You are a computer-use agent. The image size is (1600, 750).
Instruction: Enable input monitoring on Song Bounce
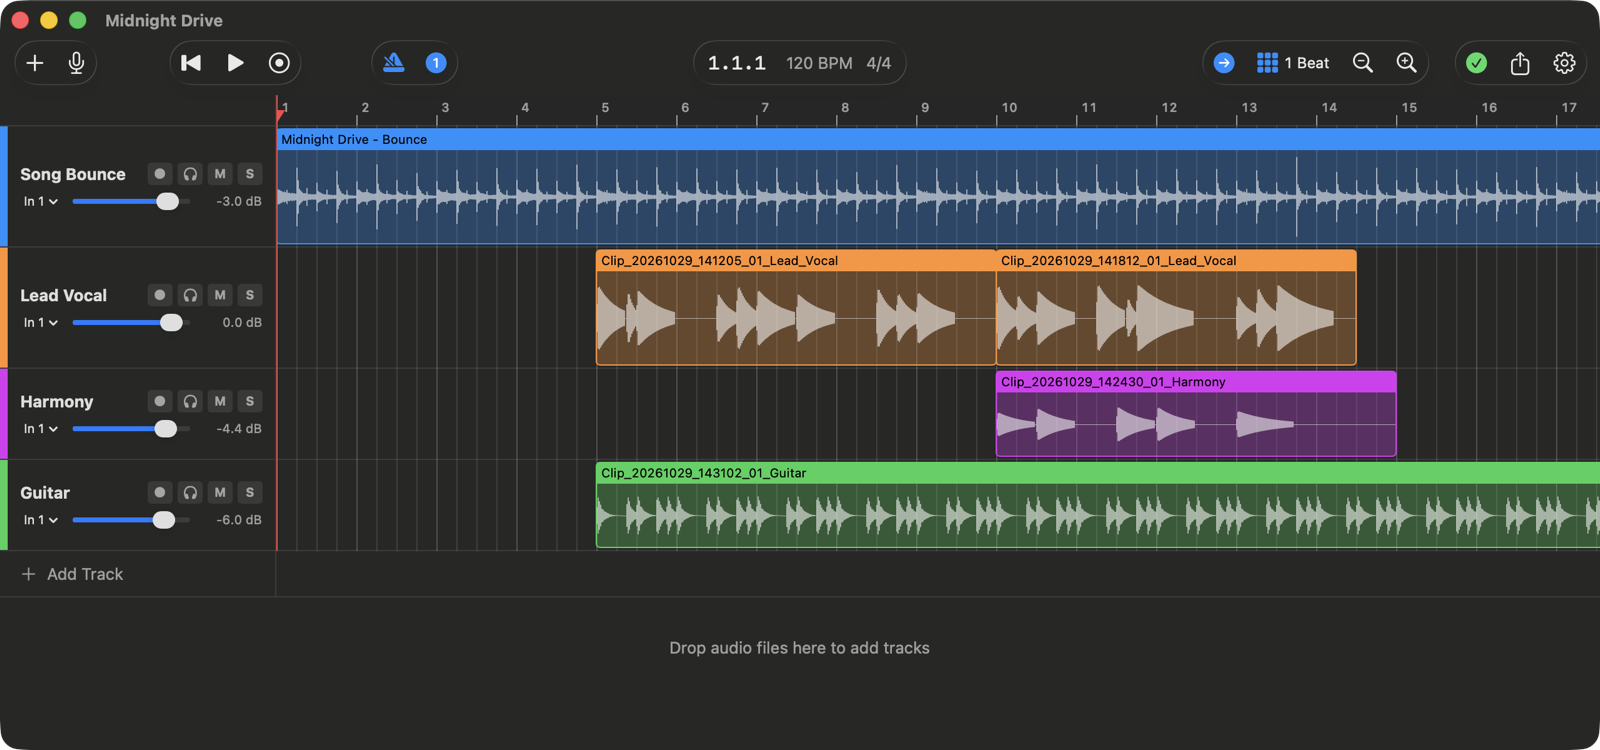(x=190, y=174)
